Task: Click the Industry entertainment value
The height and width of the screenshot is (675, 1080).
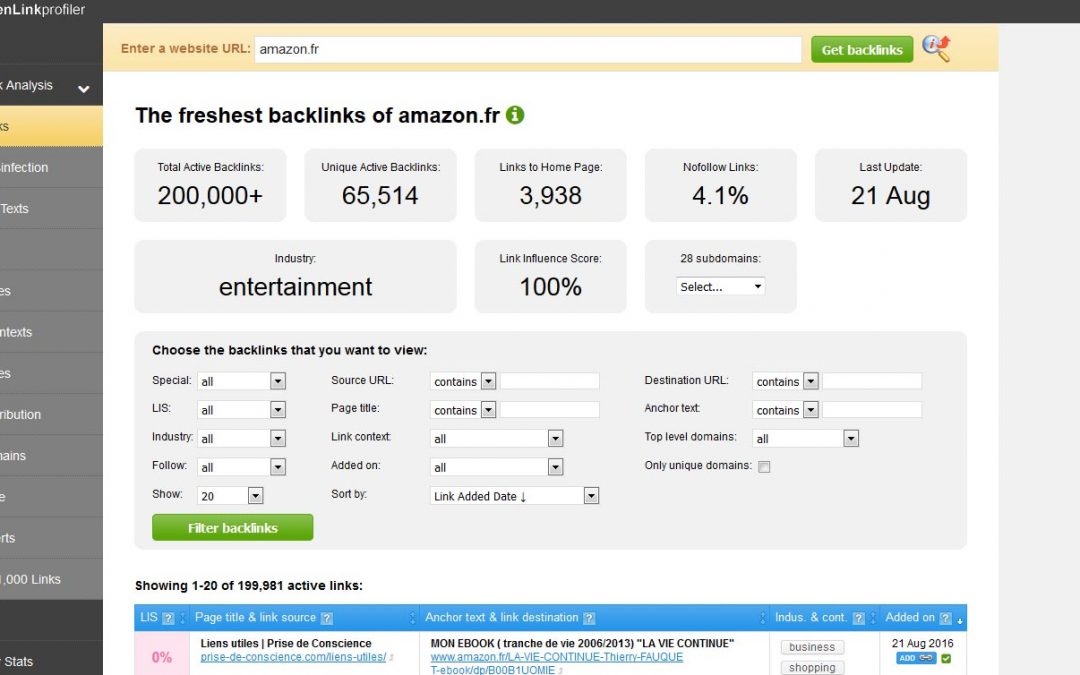Action: (x=295, y=287)
